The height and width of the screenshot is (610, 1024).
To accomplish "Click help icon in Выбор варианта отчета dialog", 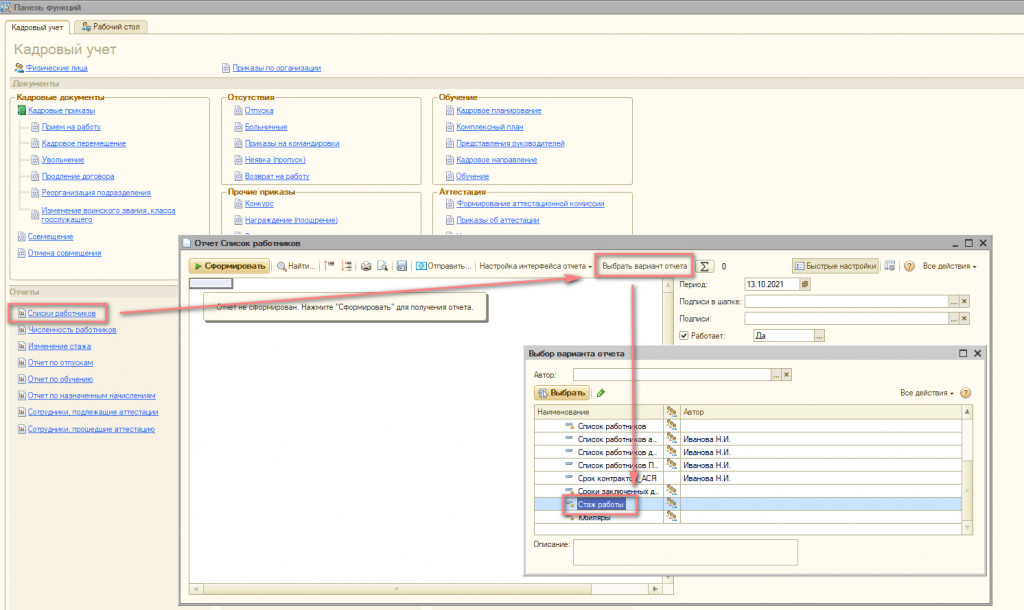I will pos(965,393).
